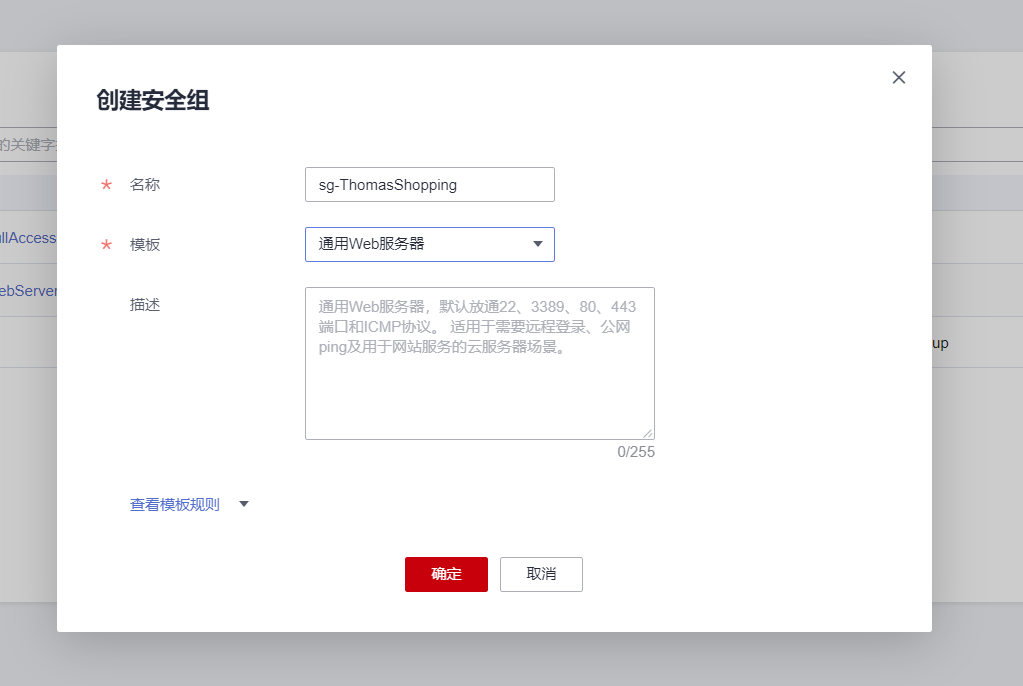The width and height of the screenshot is (1023, 686).
Task: Close the 创建安全组 dialog with X
Action: [898, 78]
